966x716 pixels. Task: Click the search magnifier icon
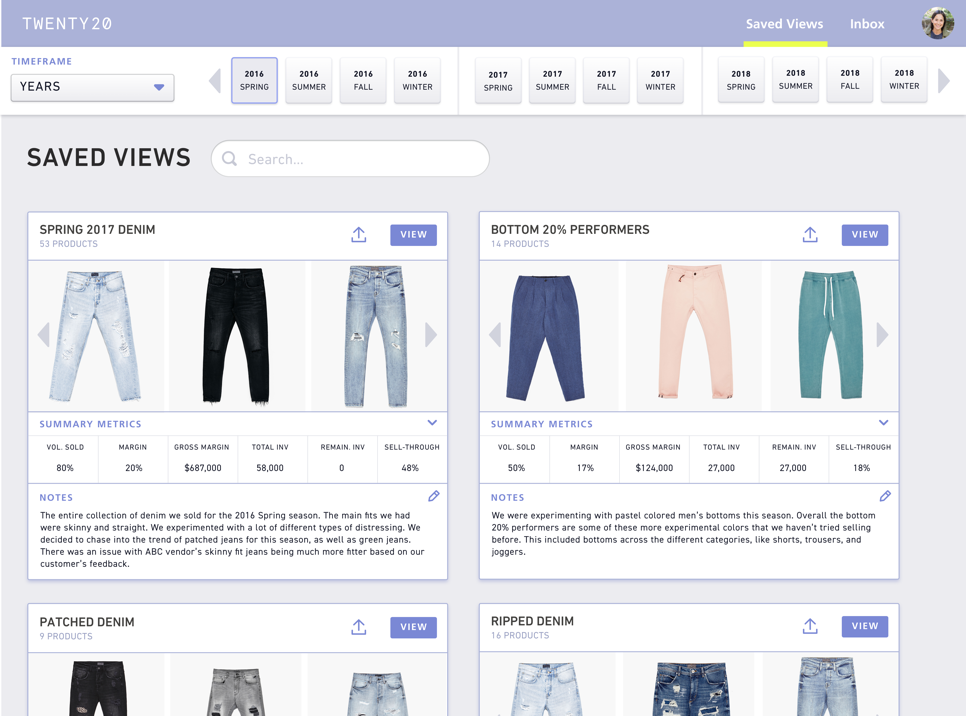coord(229,159)
